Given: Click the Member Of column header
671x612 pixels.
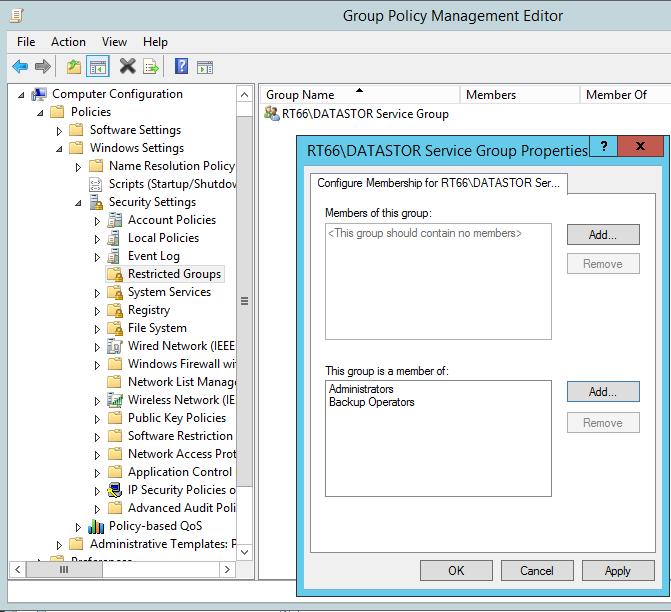Looking at the screenshot, I should pyautogui.click(x=625, y=95).
